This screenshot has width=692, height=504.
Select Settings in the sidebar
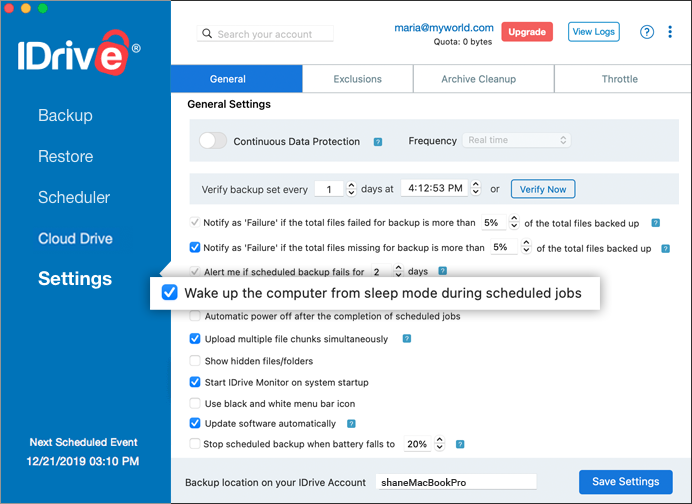[x=75, y=278]
